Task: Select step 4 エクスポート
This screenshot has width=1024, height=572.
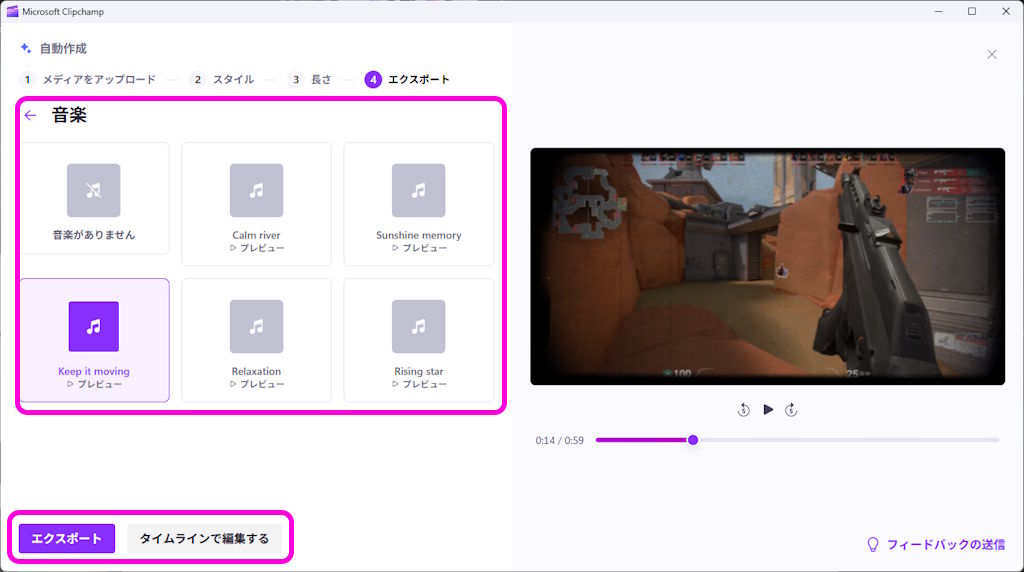Action: 408,80
